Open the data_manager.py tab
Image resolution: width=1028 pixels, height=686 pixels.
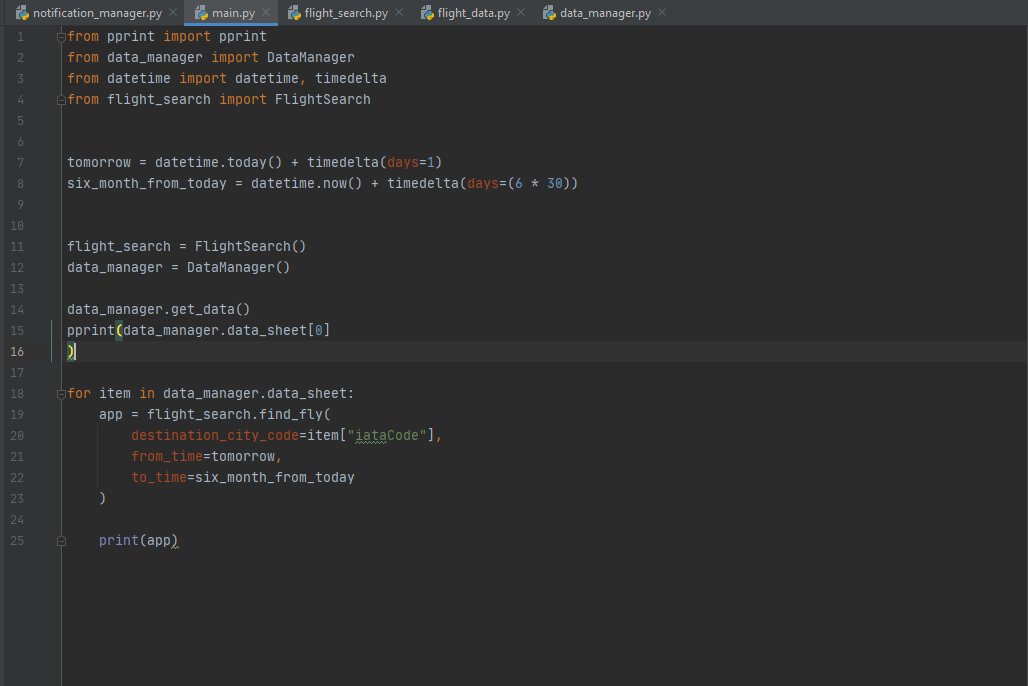(x=604, y=12)
